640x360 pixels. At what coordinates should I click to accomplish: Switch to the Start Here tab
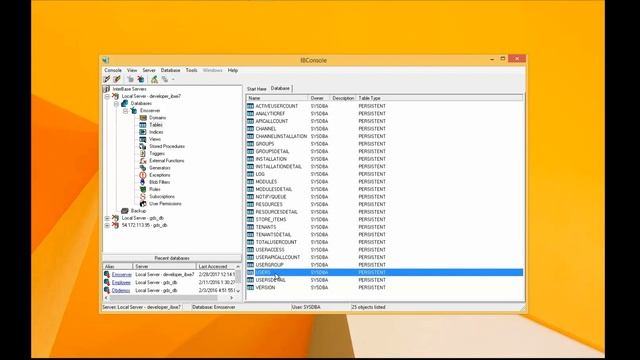(257, 89)
